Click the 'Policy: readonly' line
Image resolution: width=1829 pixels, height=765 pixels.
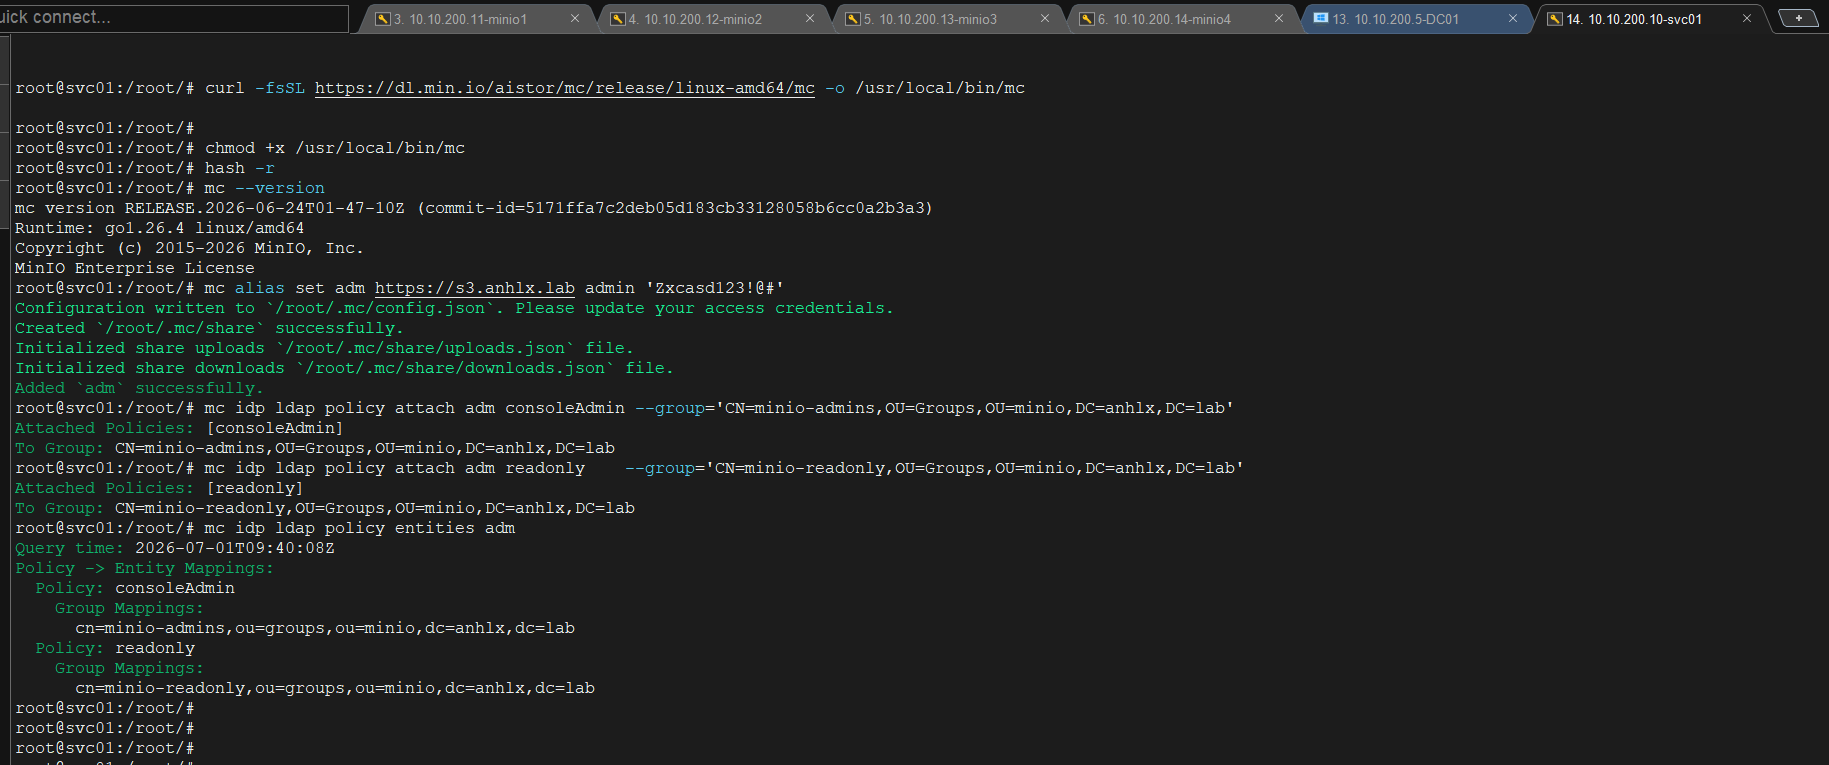(x=115, y=648)
